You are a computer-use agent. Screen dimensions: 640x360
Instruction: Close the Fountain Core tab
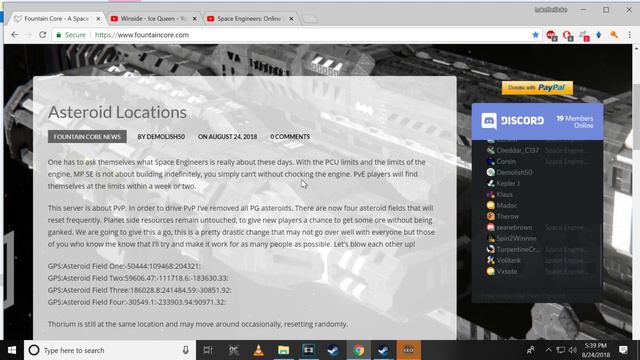98,19
